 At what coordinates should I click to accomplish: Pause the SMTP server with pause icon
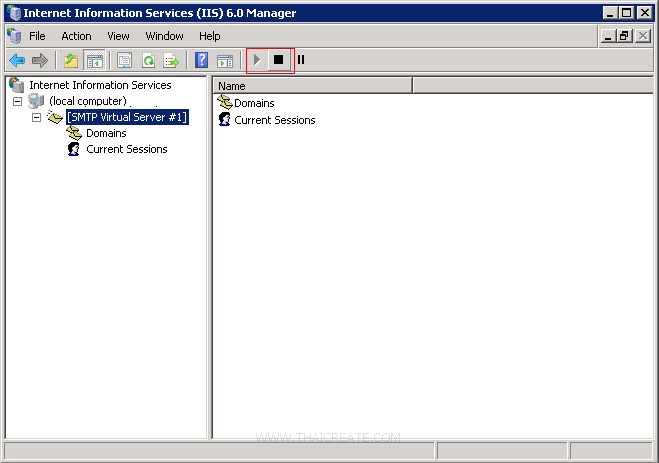[x=301, y=60]
